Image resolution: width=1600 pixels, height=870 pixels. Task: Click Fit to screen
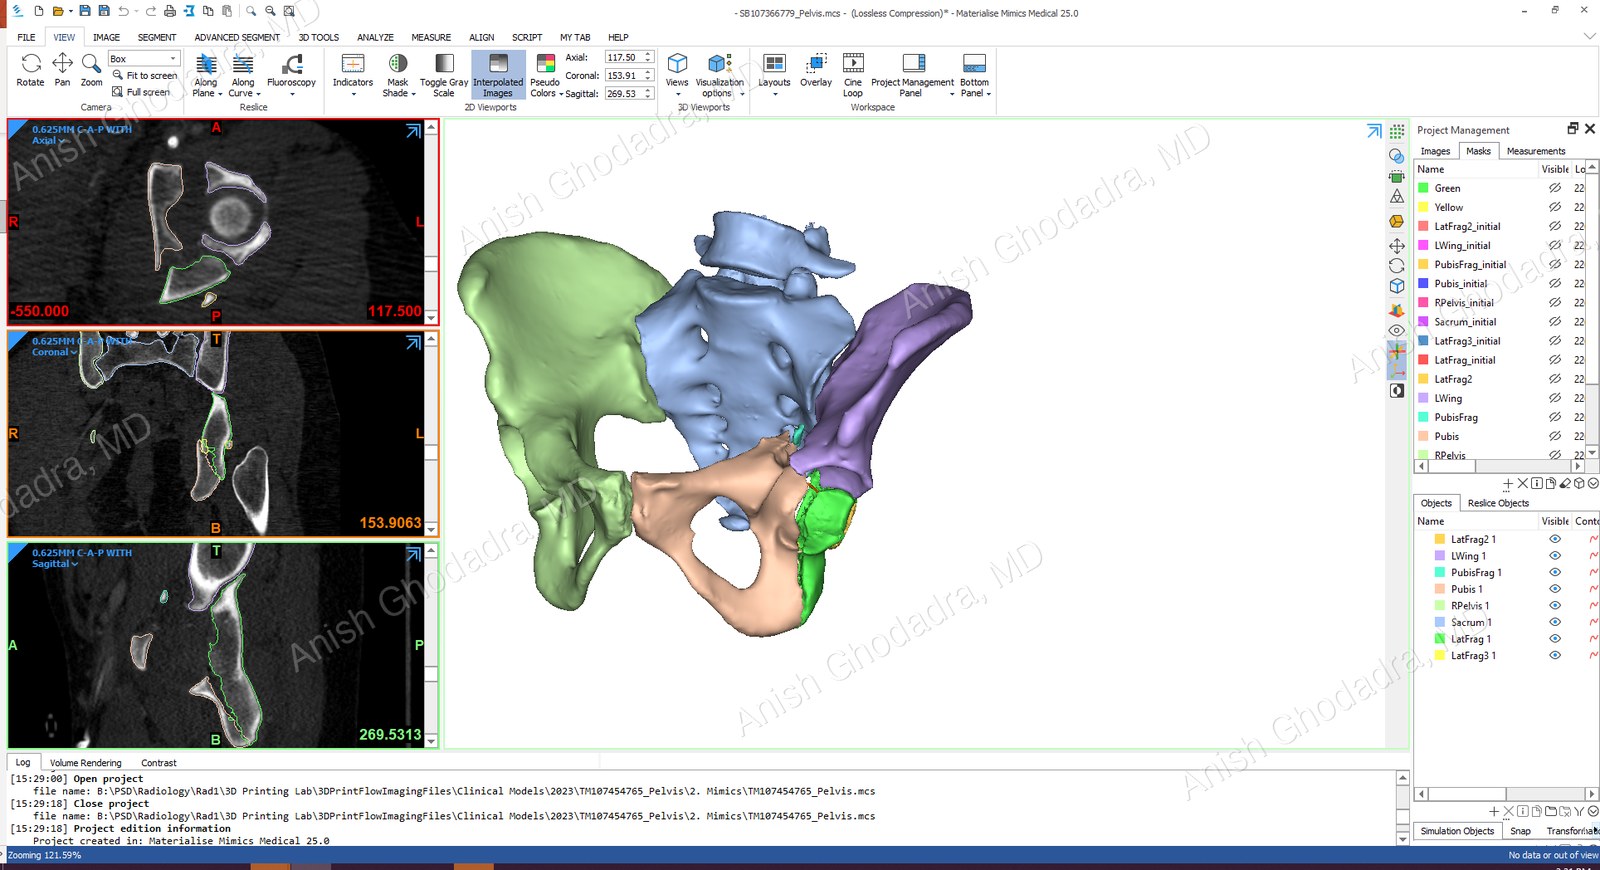(x=145, y=75)
